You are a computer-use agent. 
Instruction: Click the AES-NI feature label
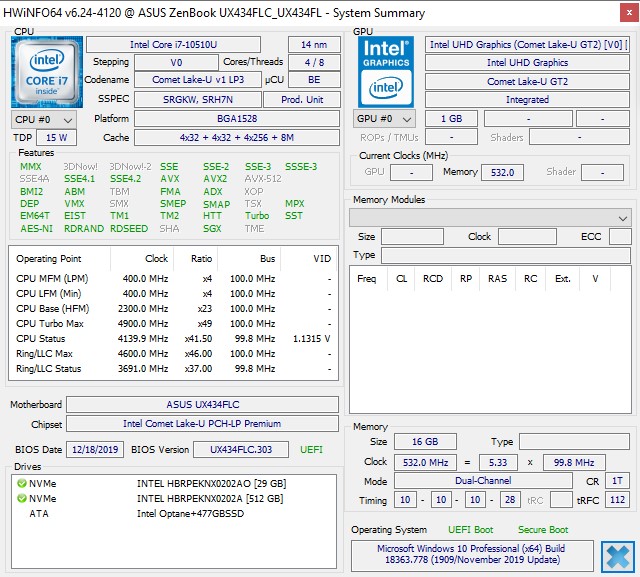pyautogui.click(x=36, y=229)
